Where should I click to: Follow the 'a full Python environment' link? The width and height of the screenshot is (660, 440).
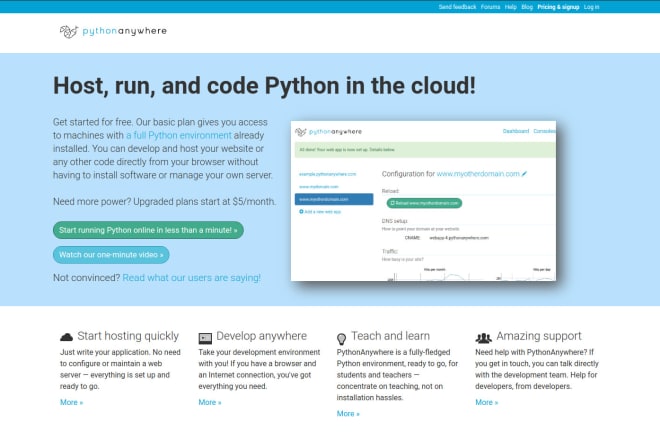(179, 135)
